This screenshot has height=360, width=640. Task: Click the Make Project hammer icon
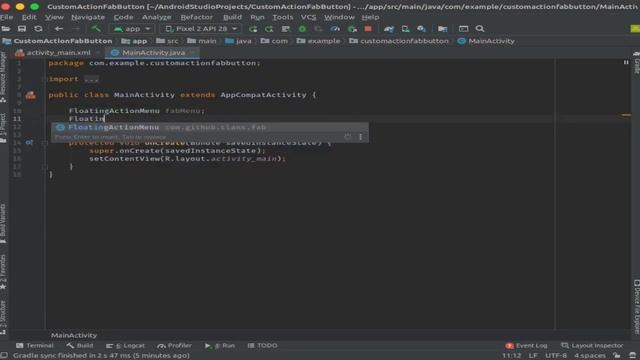[96, 29]
